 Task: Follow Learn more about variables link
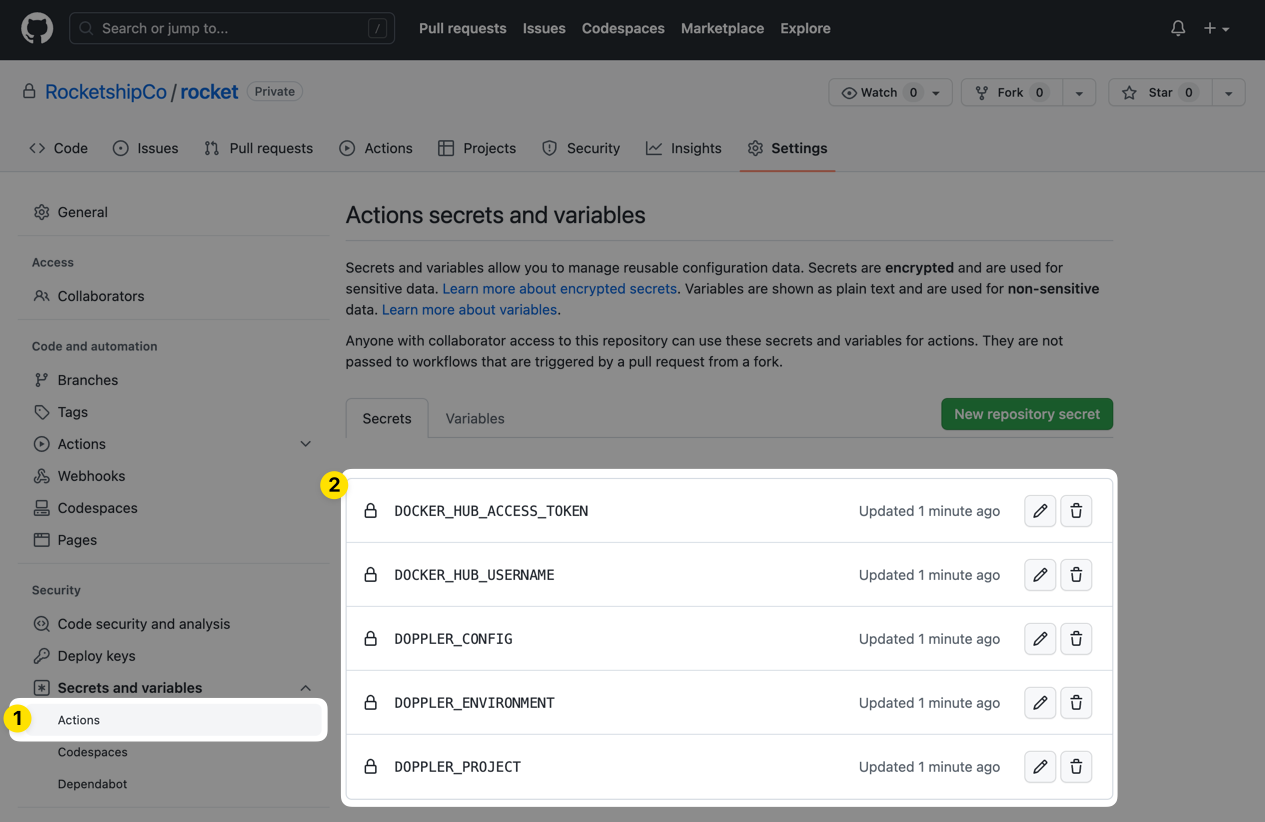(x=469, y=310)
